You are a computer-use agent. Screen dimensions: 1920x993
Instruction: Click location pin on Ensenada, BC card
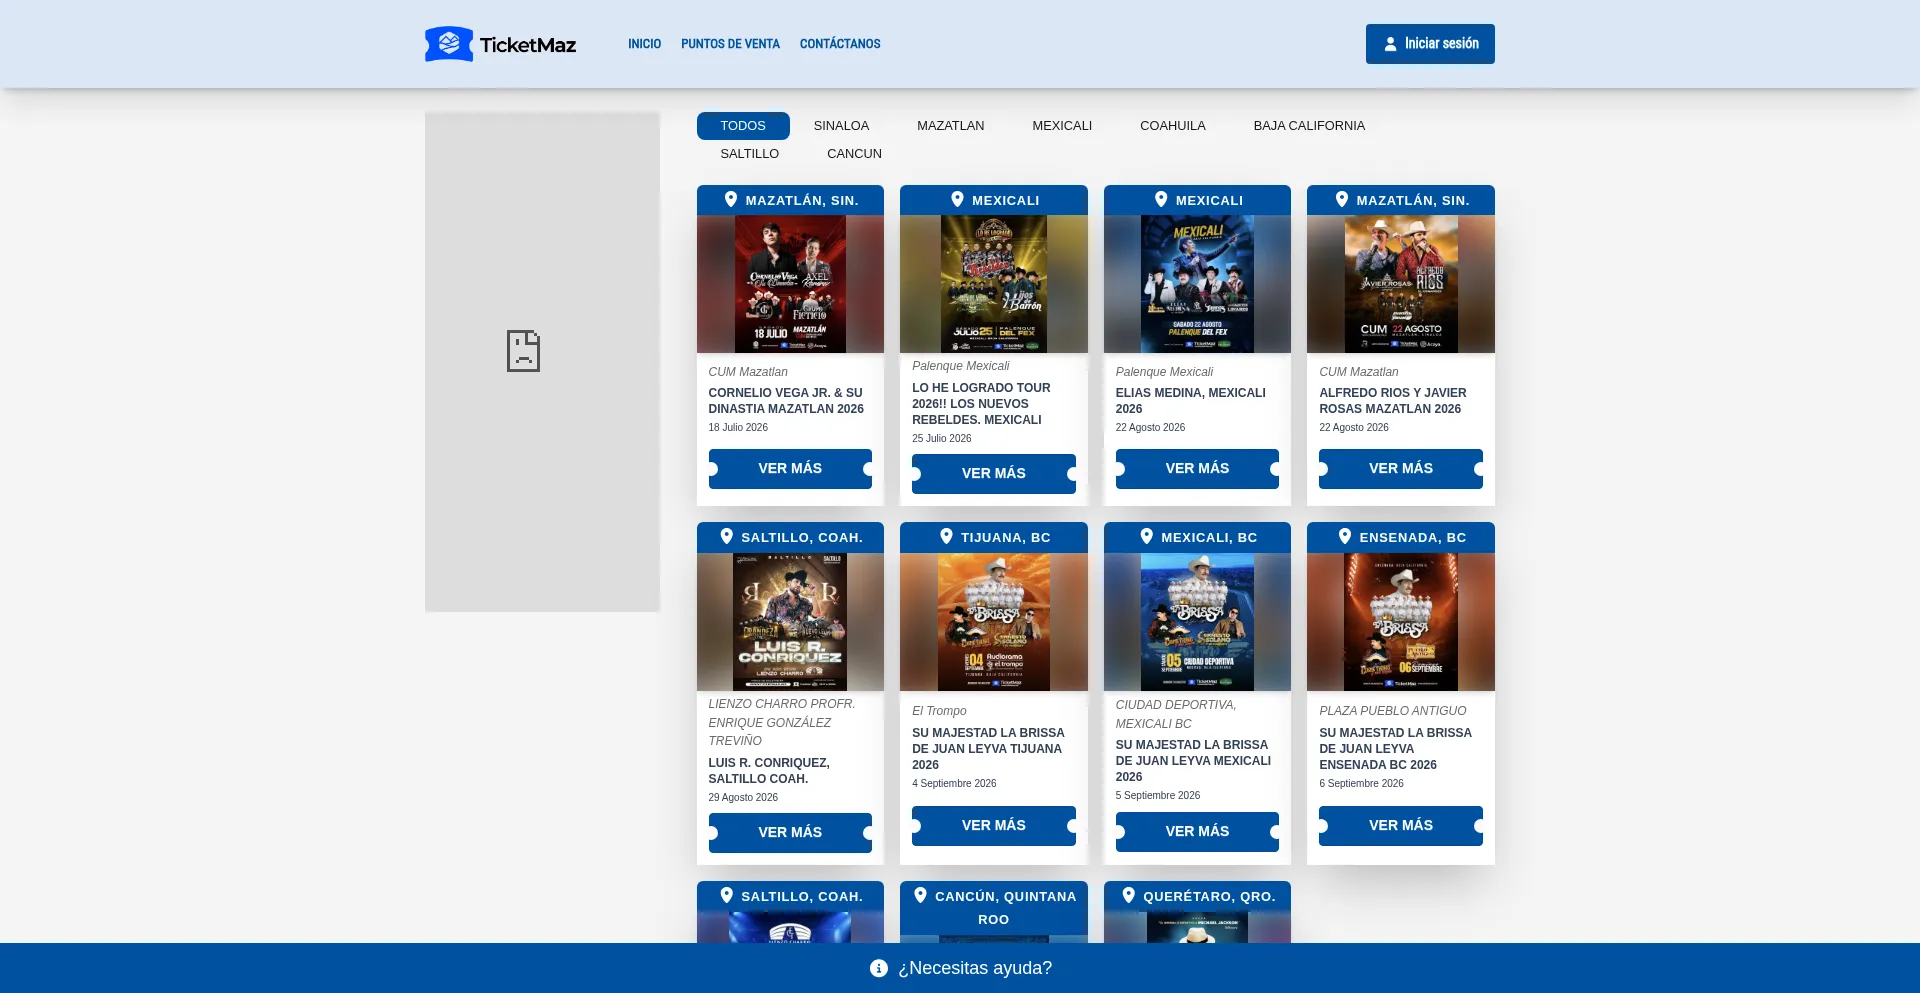pos(1345,536)
